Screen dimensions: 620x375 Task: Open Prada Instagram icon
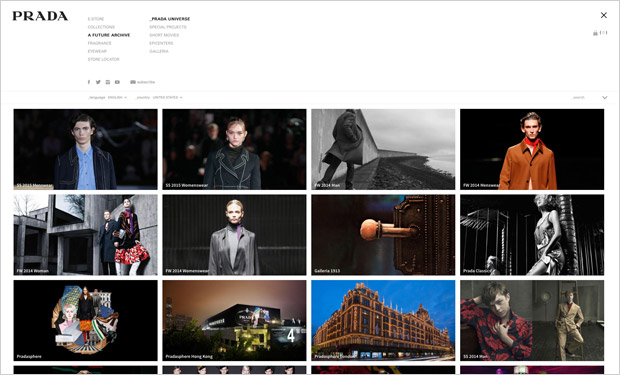[108, 82]
